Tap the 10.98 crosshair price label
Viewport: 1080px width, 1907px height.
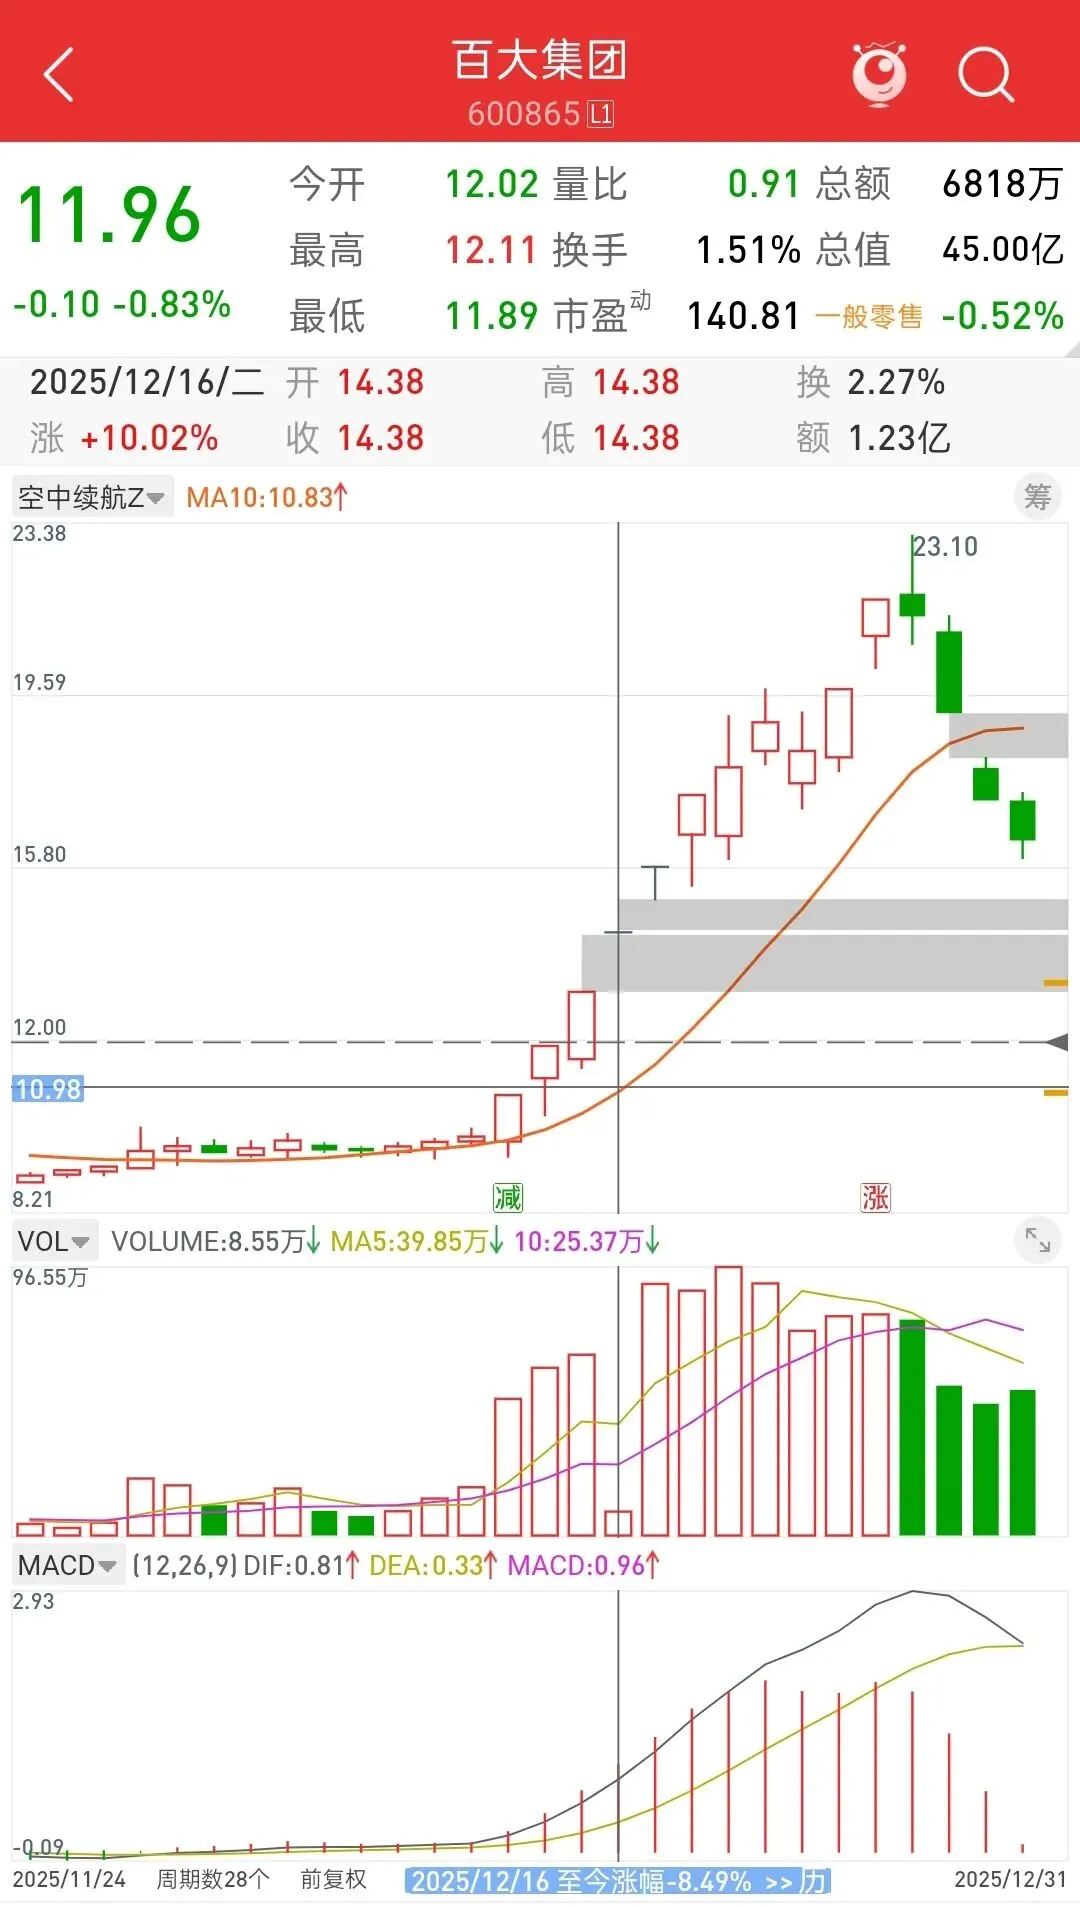pyautogui.click(x=48, y=1089)
